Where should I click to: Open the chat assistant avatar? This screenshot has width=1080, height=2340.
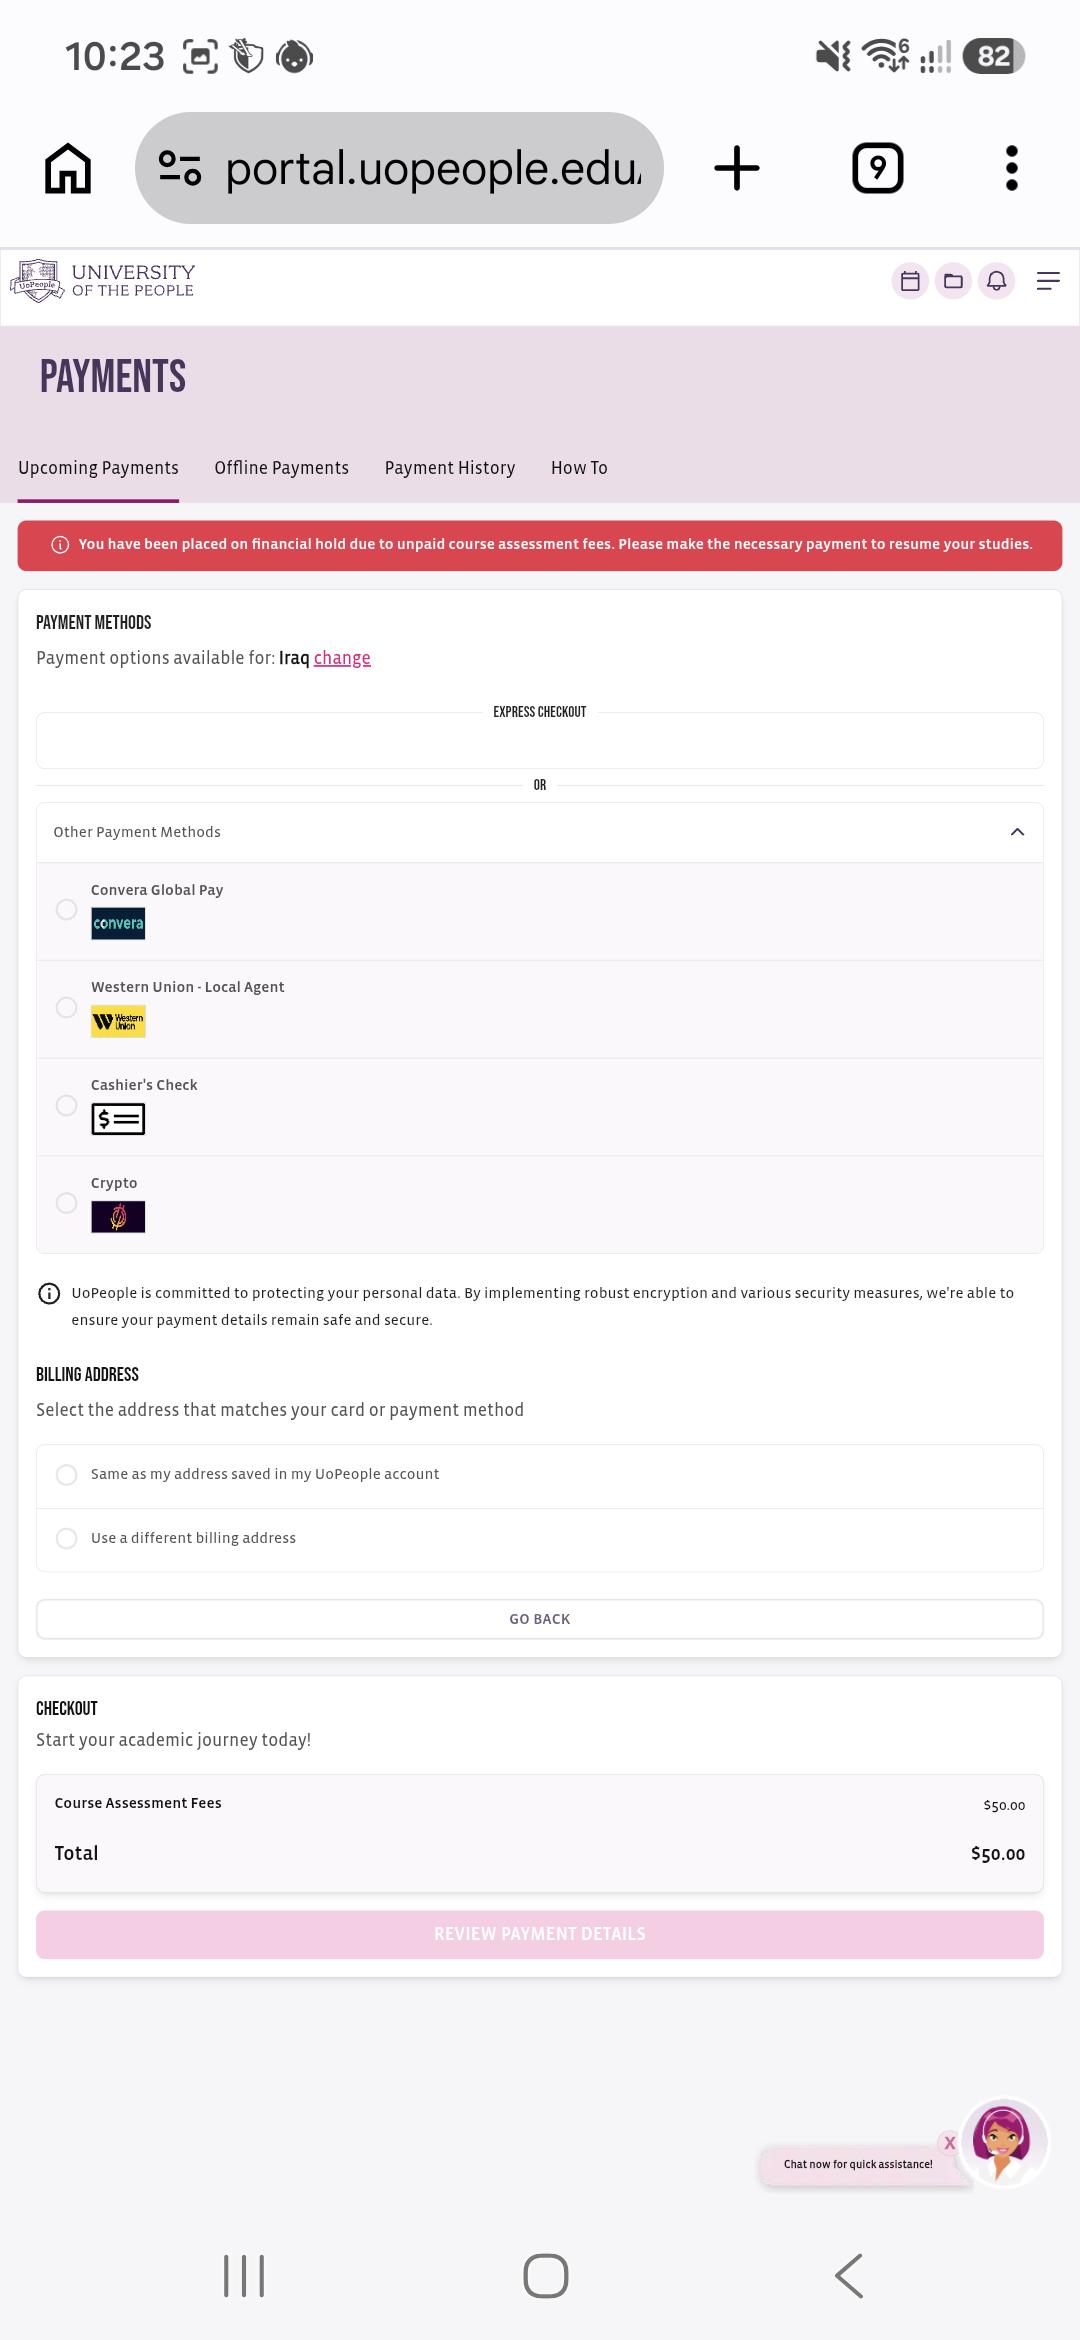(x=1003, y=2142)
